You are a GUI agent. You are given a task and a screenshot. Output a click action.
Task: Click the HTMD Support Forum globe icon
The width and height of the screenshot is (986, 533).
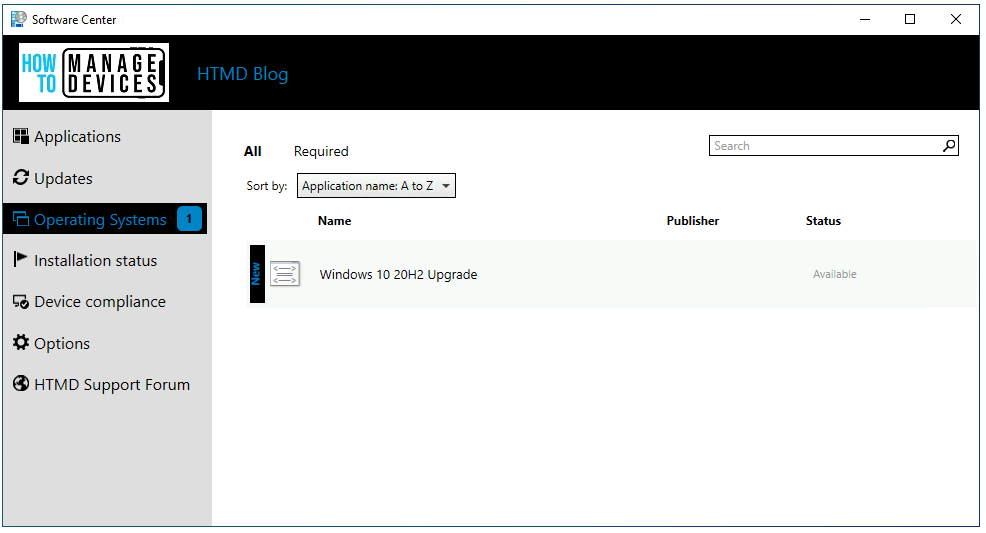pyautogui.click(x=21, y=383)
